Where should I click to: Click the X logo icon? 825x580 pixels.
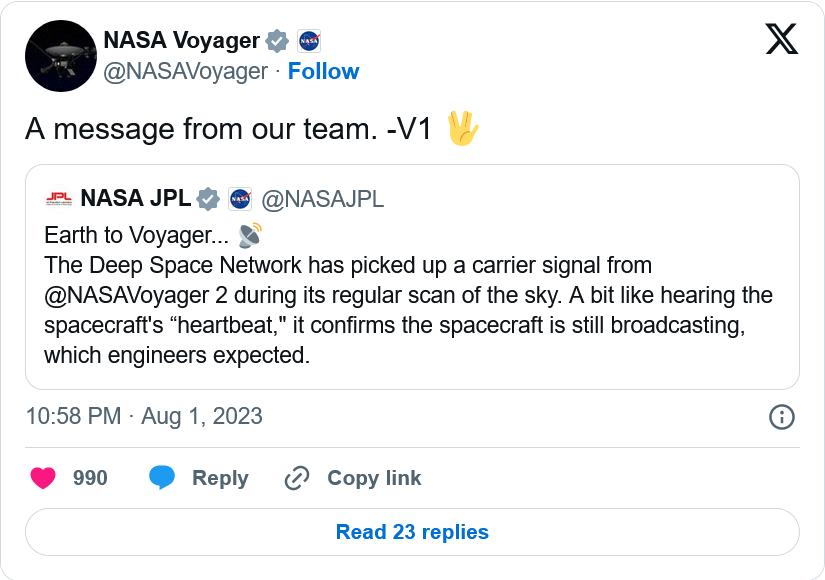pos(781,39)
